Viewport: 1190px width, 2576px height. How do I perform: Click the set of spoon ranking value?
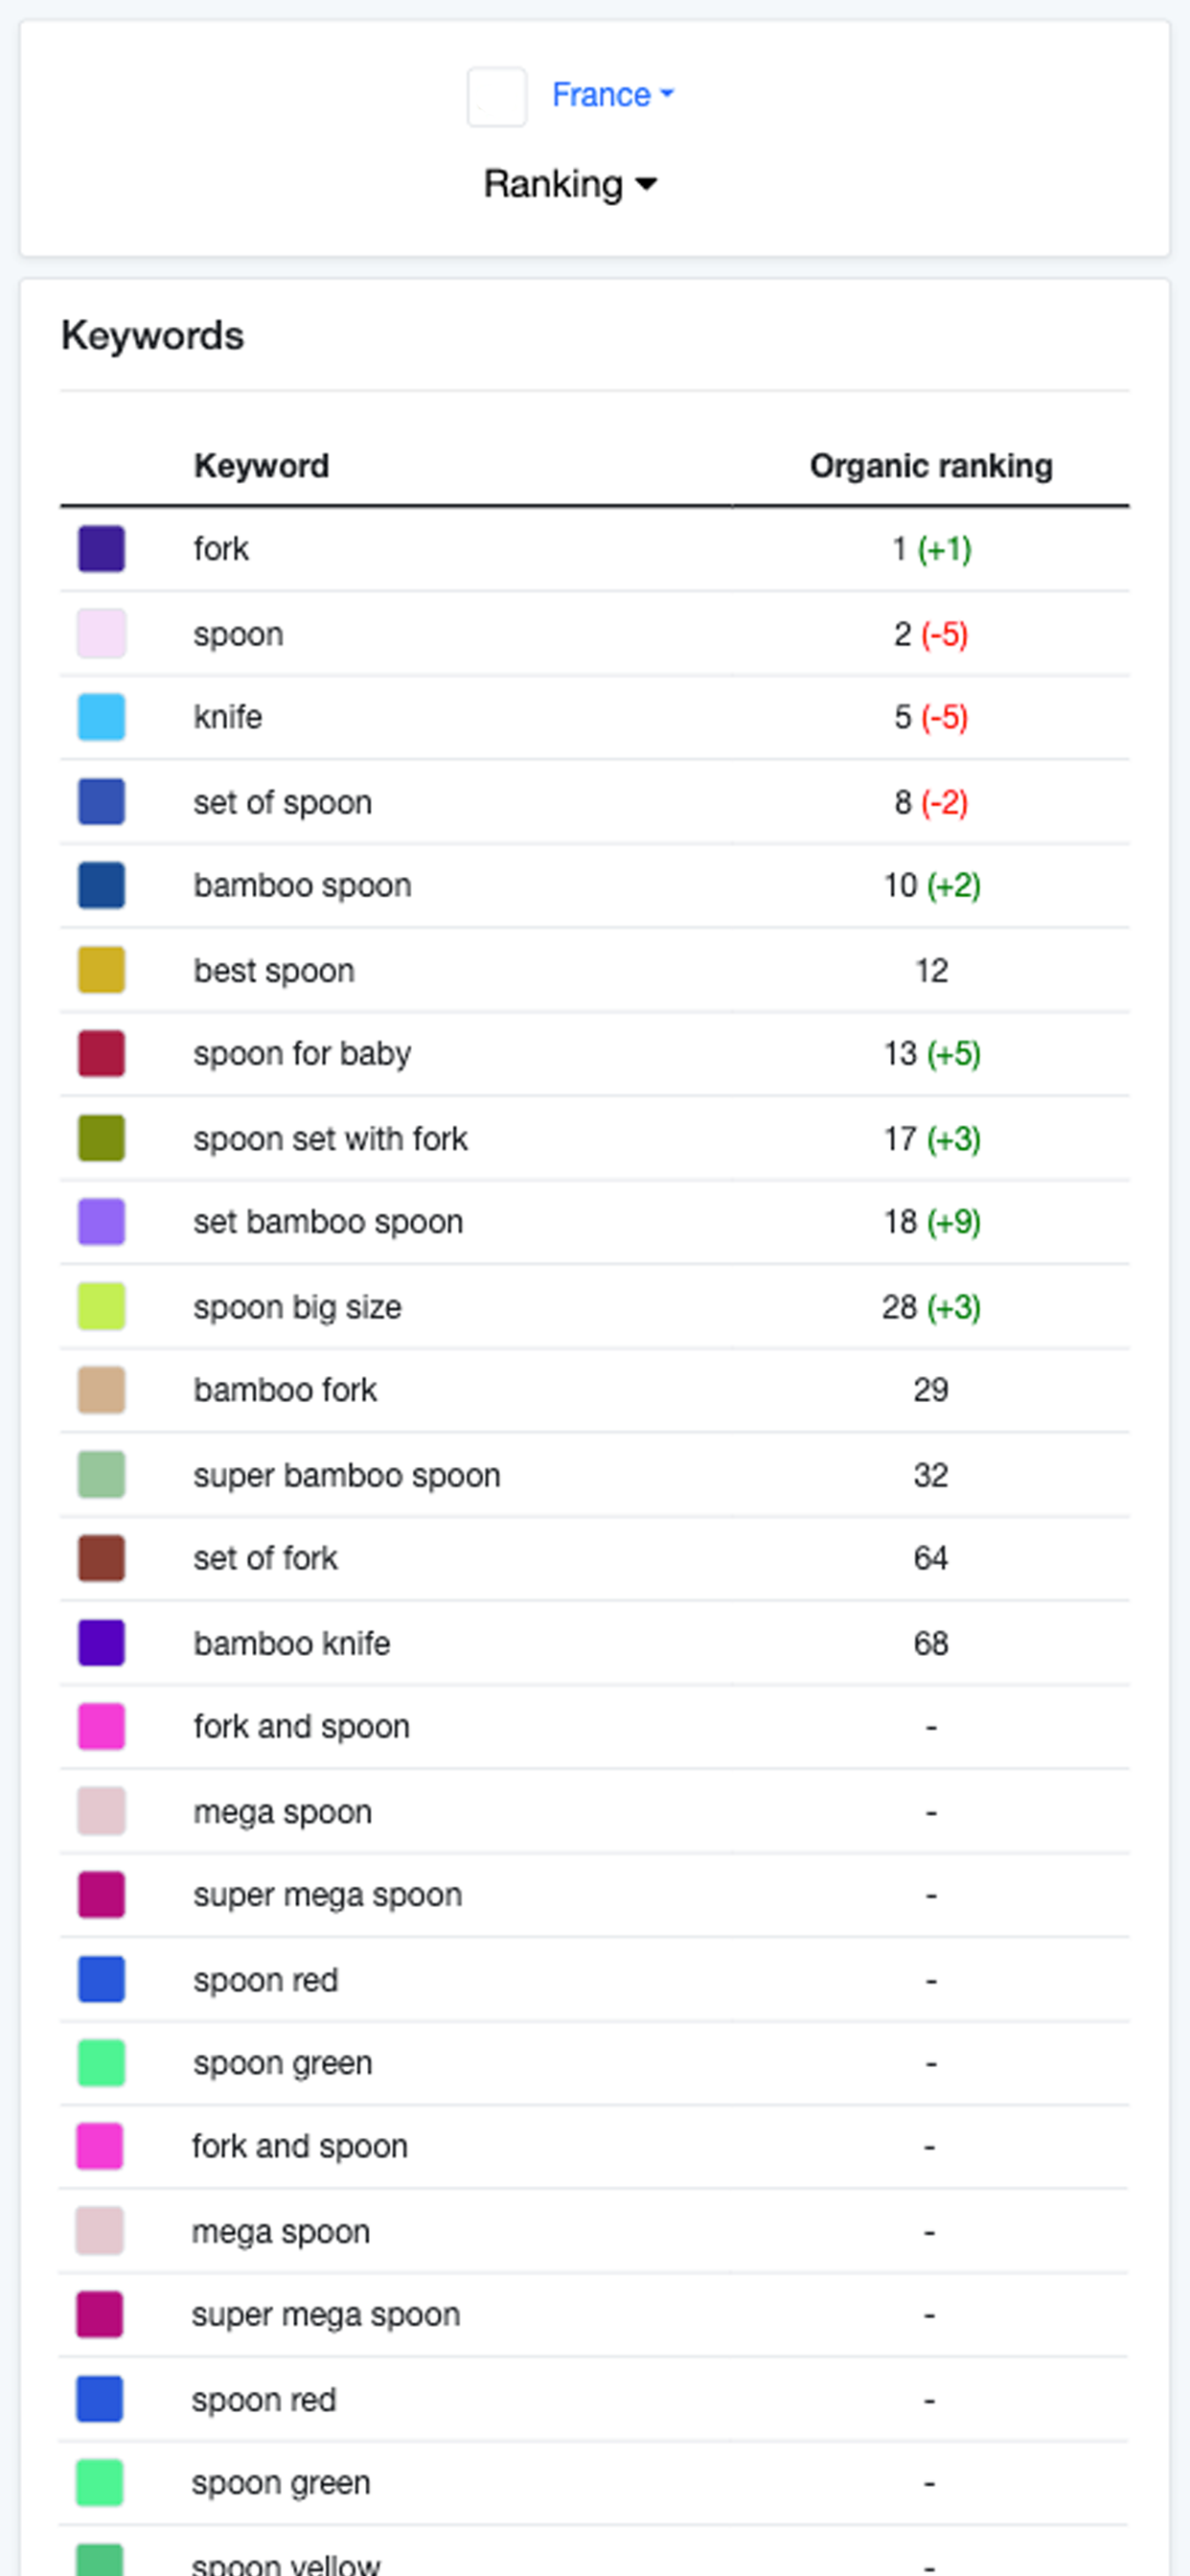point(931,802)
